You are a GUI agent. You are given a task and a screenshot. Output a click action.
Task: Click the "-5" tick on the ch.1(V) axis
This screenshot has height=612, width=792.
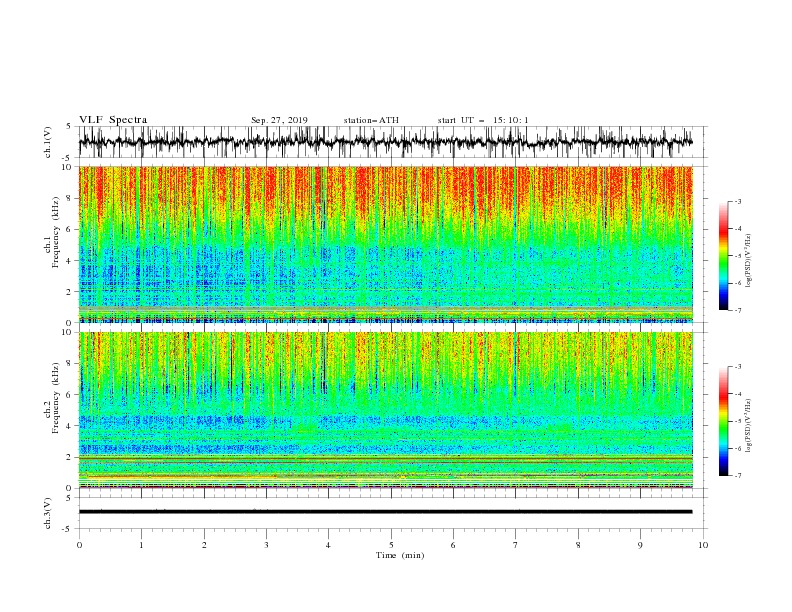coord(68,158)
